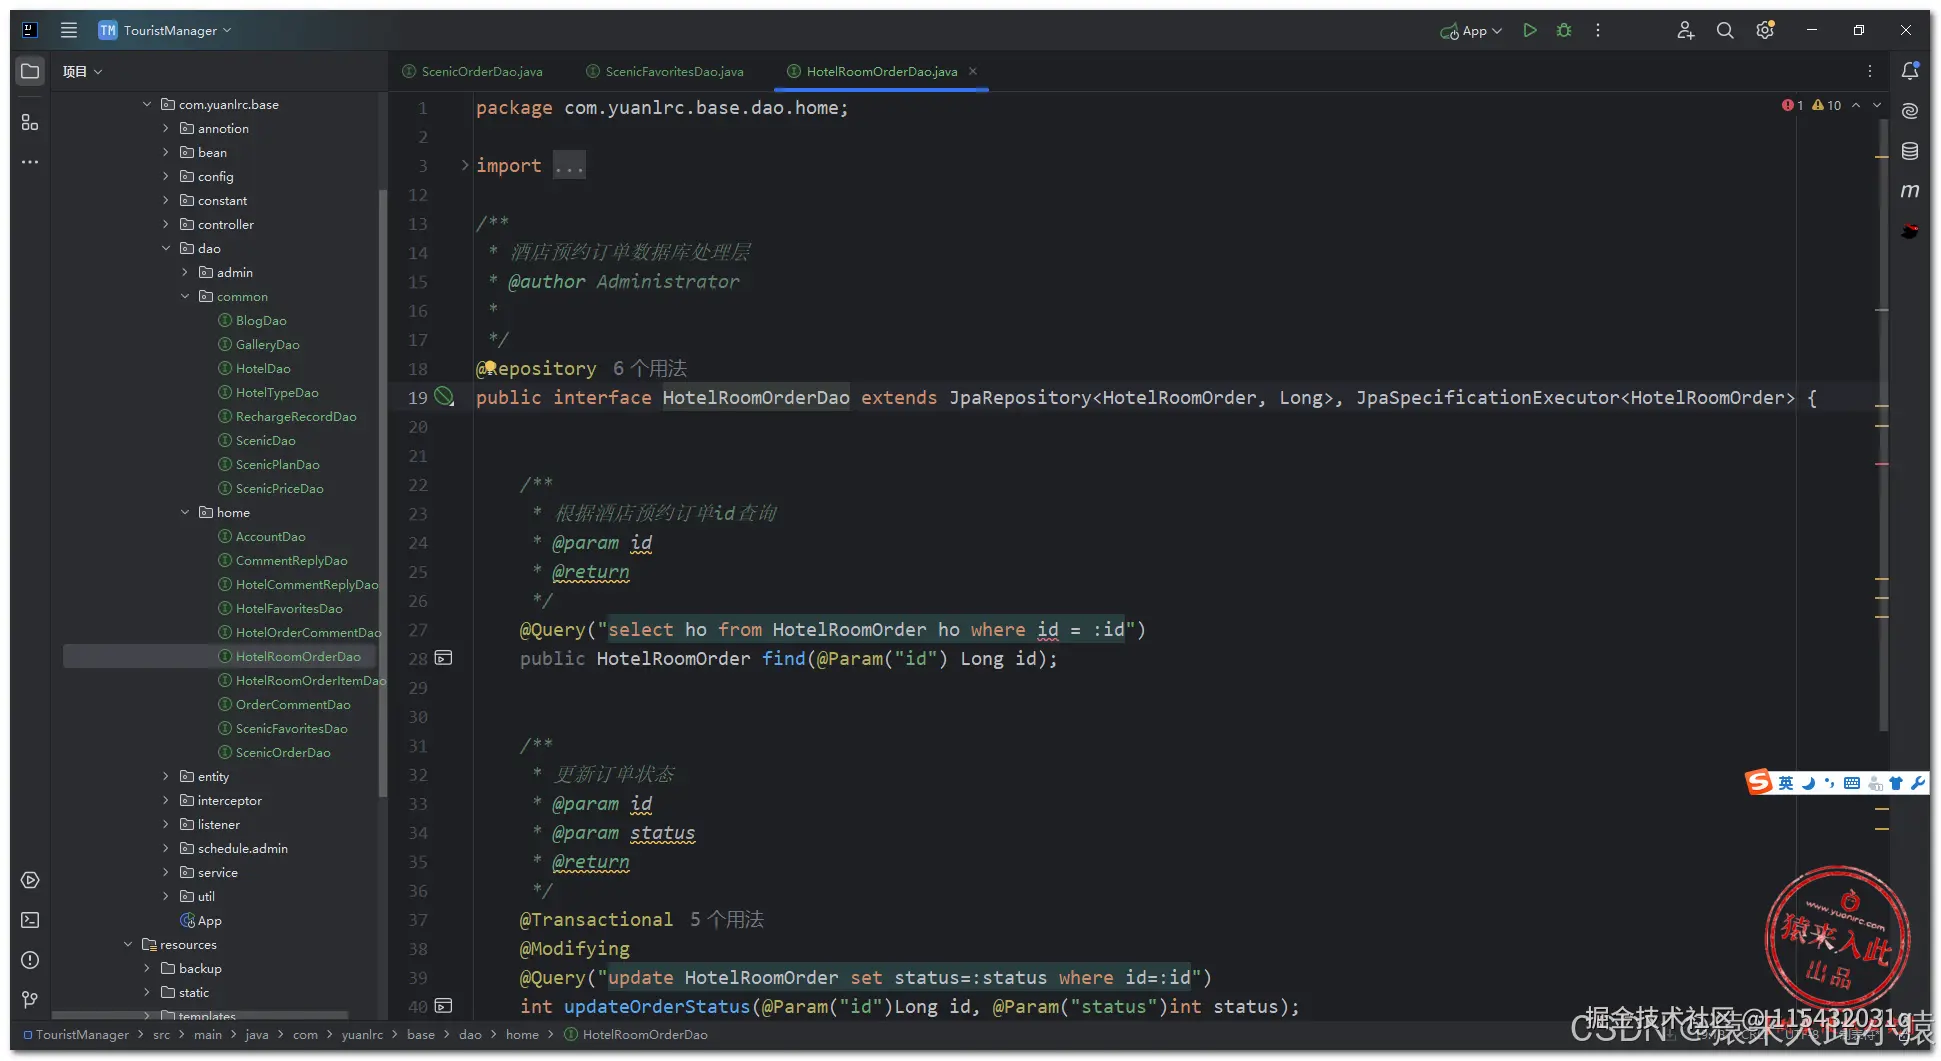Show the error count indicator

1792,105
